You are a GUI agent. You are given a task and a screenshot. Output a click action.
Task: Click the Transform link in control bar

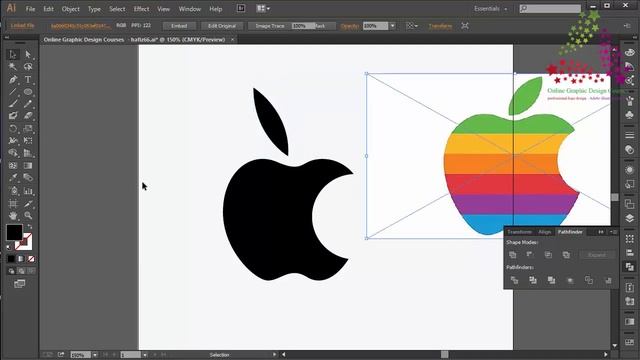pos(440,26)
